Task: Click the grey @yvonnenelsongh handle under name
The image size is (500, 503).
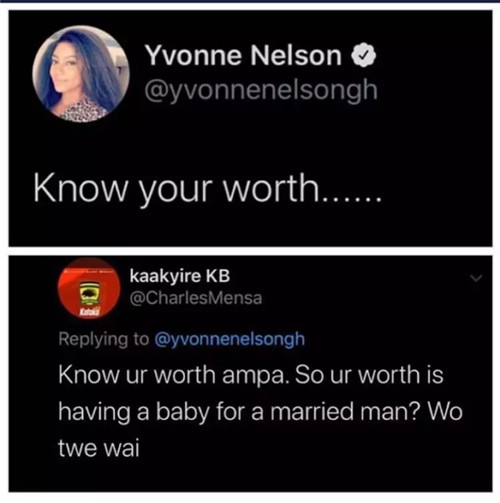Action: 261,90
